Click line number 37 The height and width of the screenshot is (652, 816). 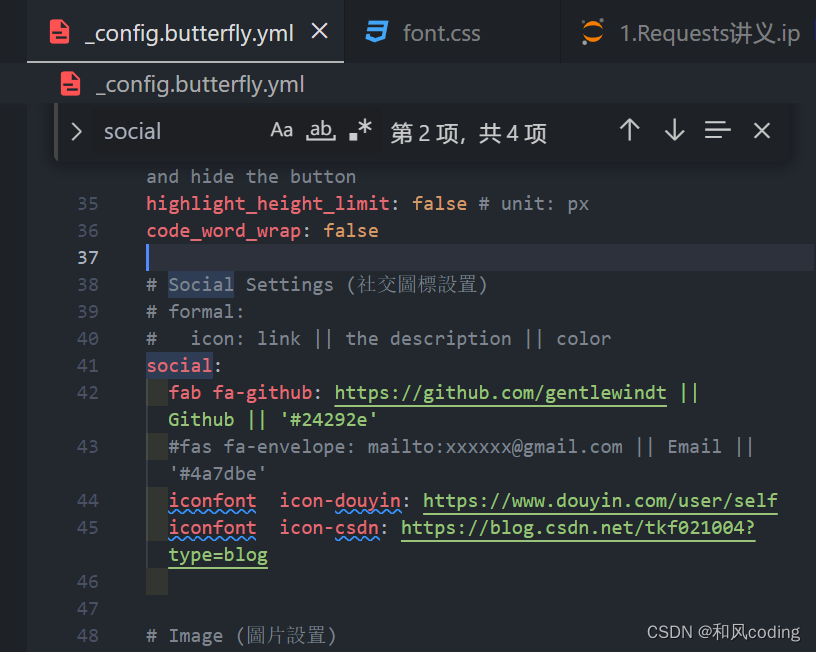pos(88,258)
